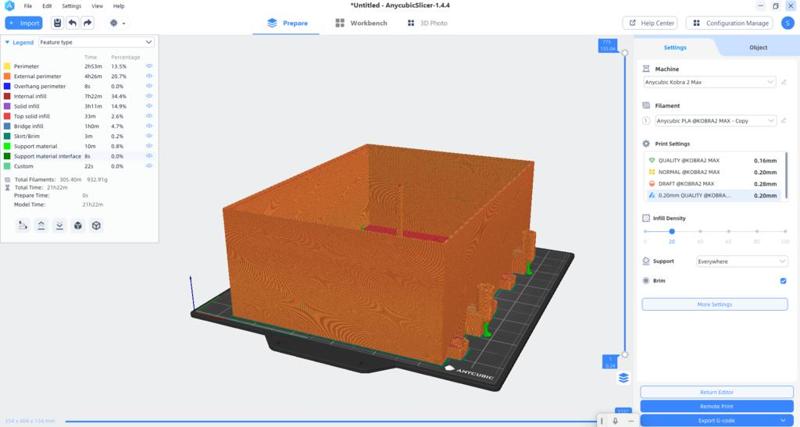Open the Help Center
Image resolution: width=800 pixels, height=427 pixels.
[x=651, y=23]
